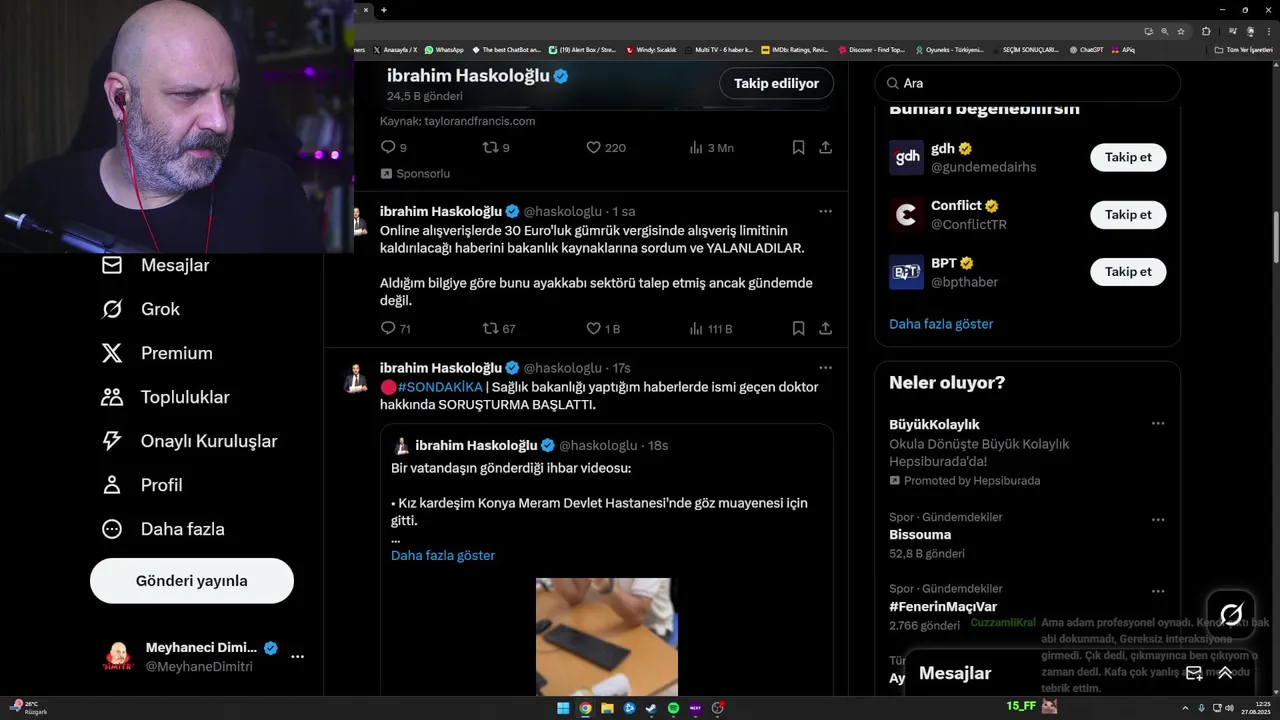The image size is (1280, 720).
Task: Open the floating Grok button
Action: pyautogui.click(x=1232, y=614)
